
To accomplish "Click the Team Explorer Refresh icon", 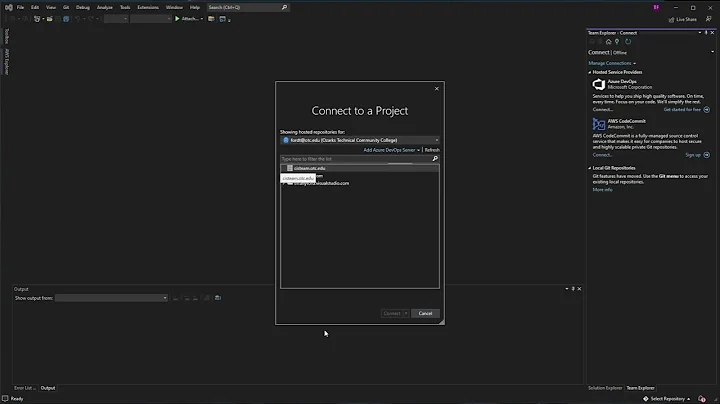I will pyautogui.click(x=628, y=42).
